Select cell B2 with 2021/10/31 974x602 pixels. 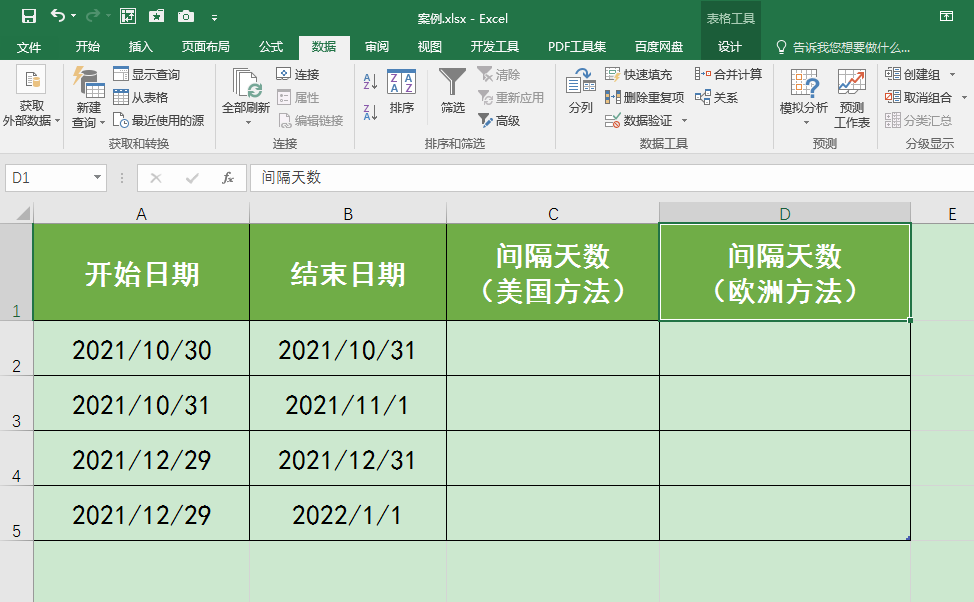(348, 349)
